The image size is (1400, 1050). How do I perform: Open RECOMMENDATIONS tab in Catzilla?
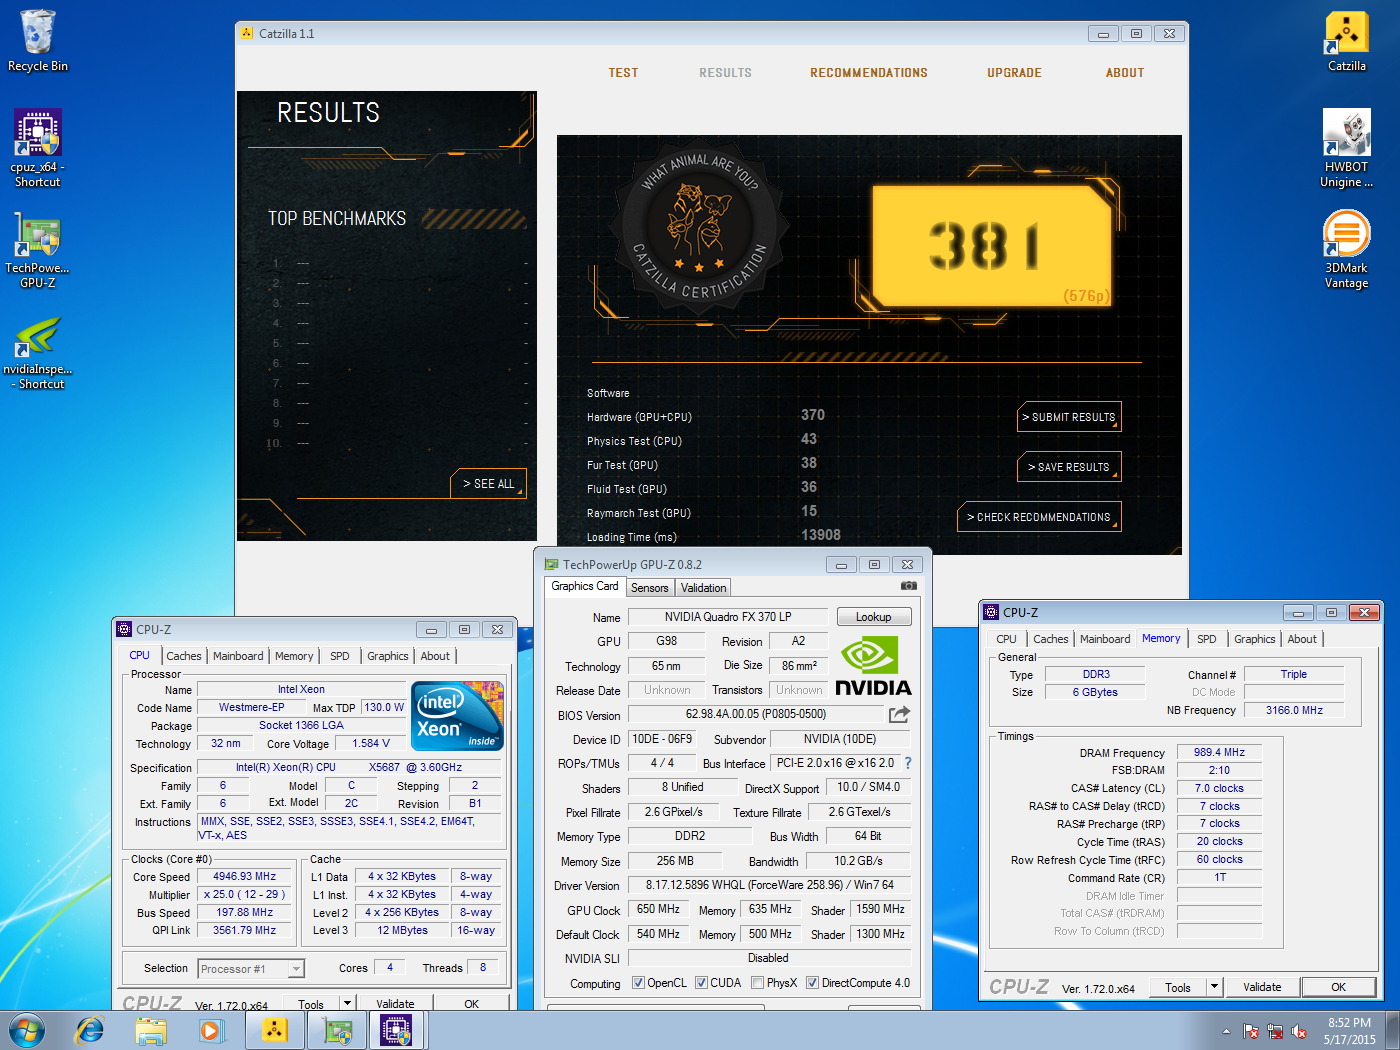pos(868,73)
